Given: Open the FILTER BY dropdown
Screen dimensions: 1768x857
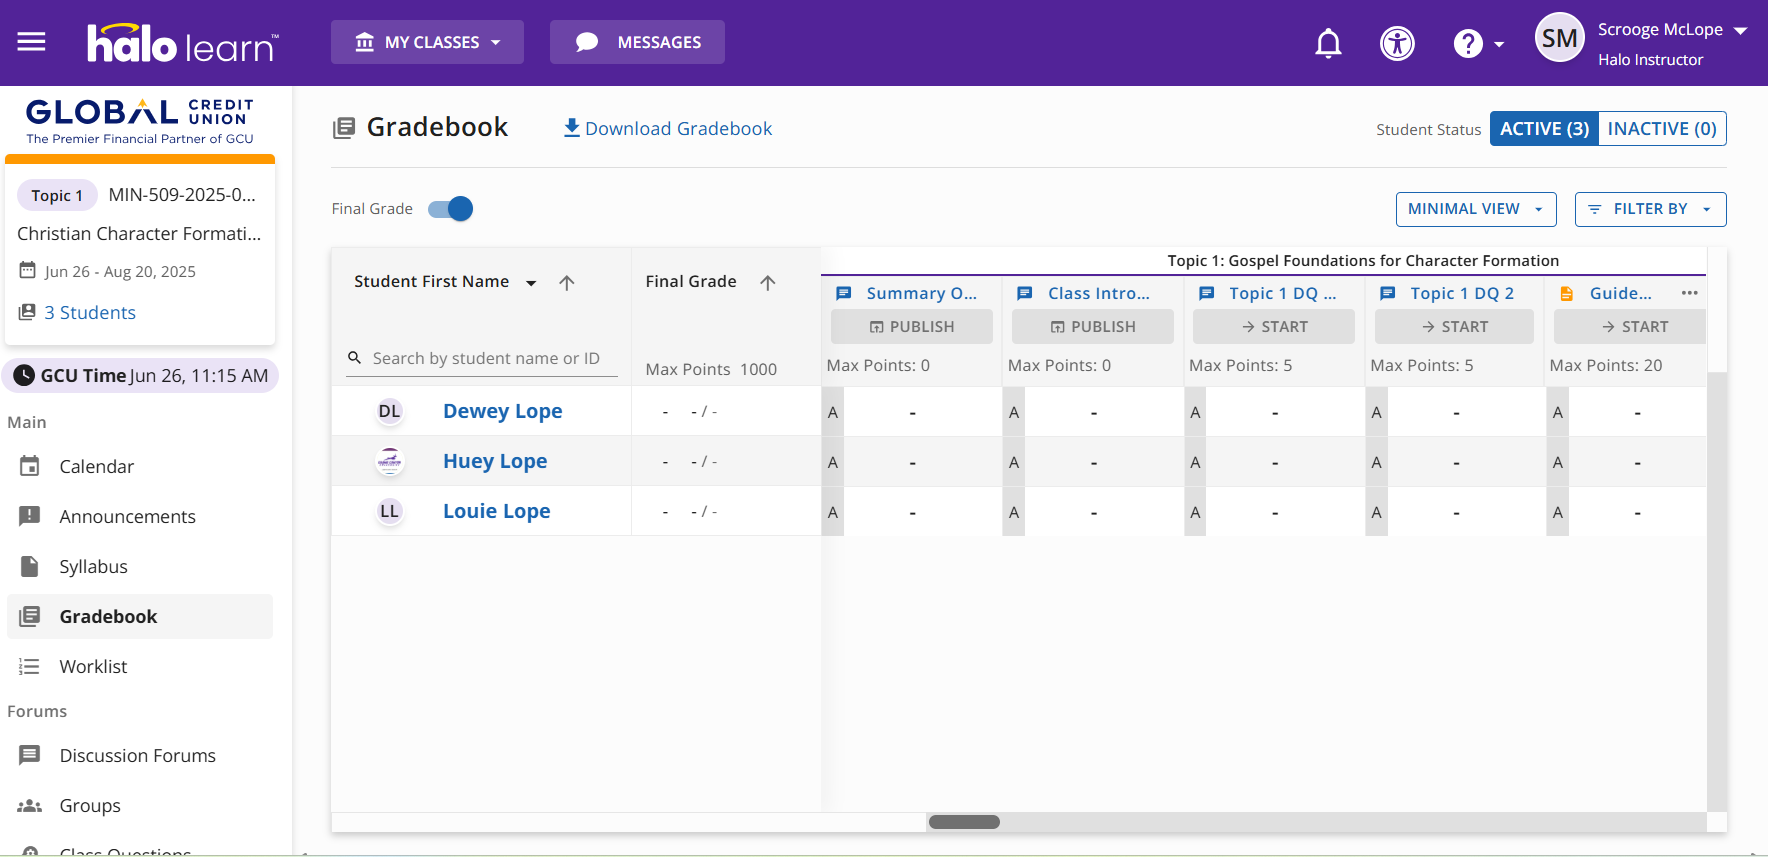Looking at the screenshot, I should pyautogui.click(x=1649, y=209).
